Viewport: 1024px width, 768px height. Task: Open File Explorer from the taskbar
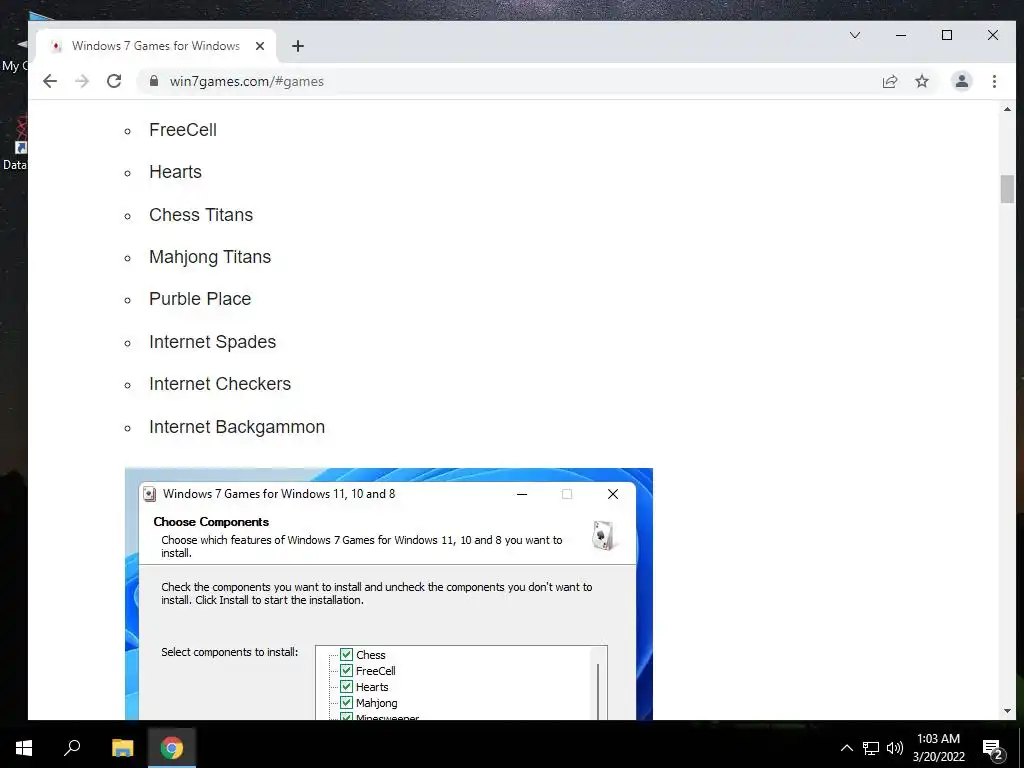click(122, 748)
